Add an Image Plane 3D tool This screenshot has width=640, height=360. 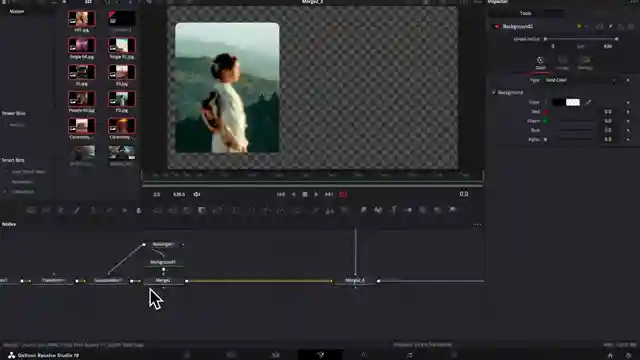363,210
